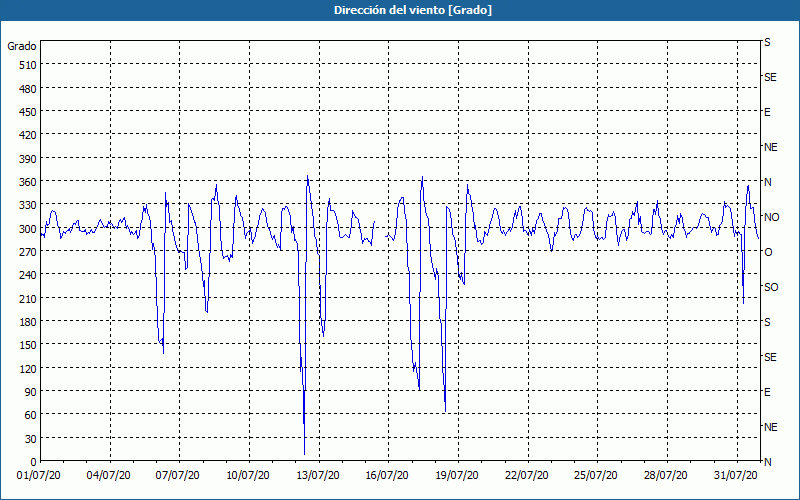Select the 510 value on the left axis
The height and width of the screenshot is (500, 800).
(x=29, y=65)
